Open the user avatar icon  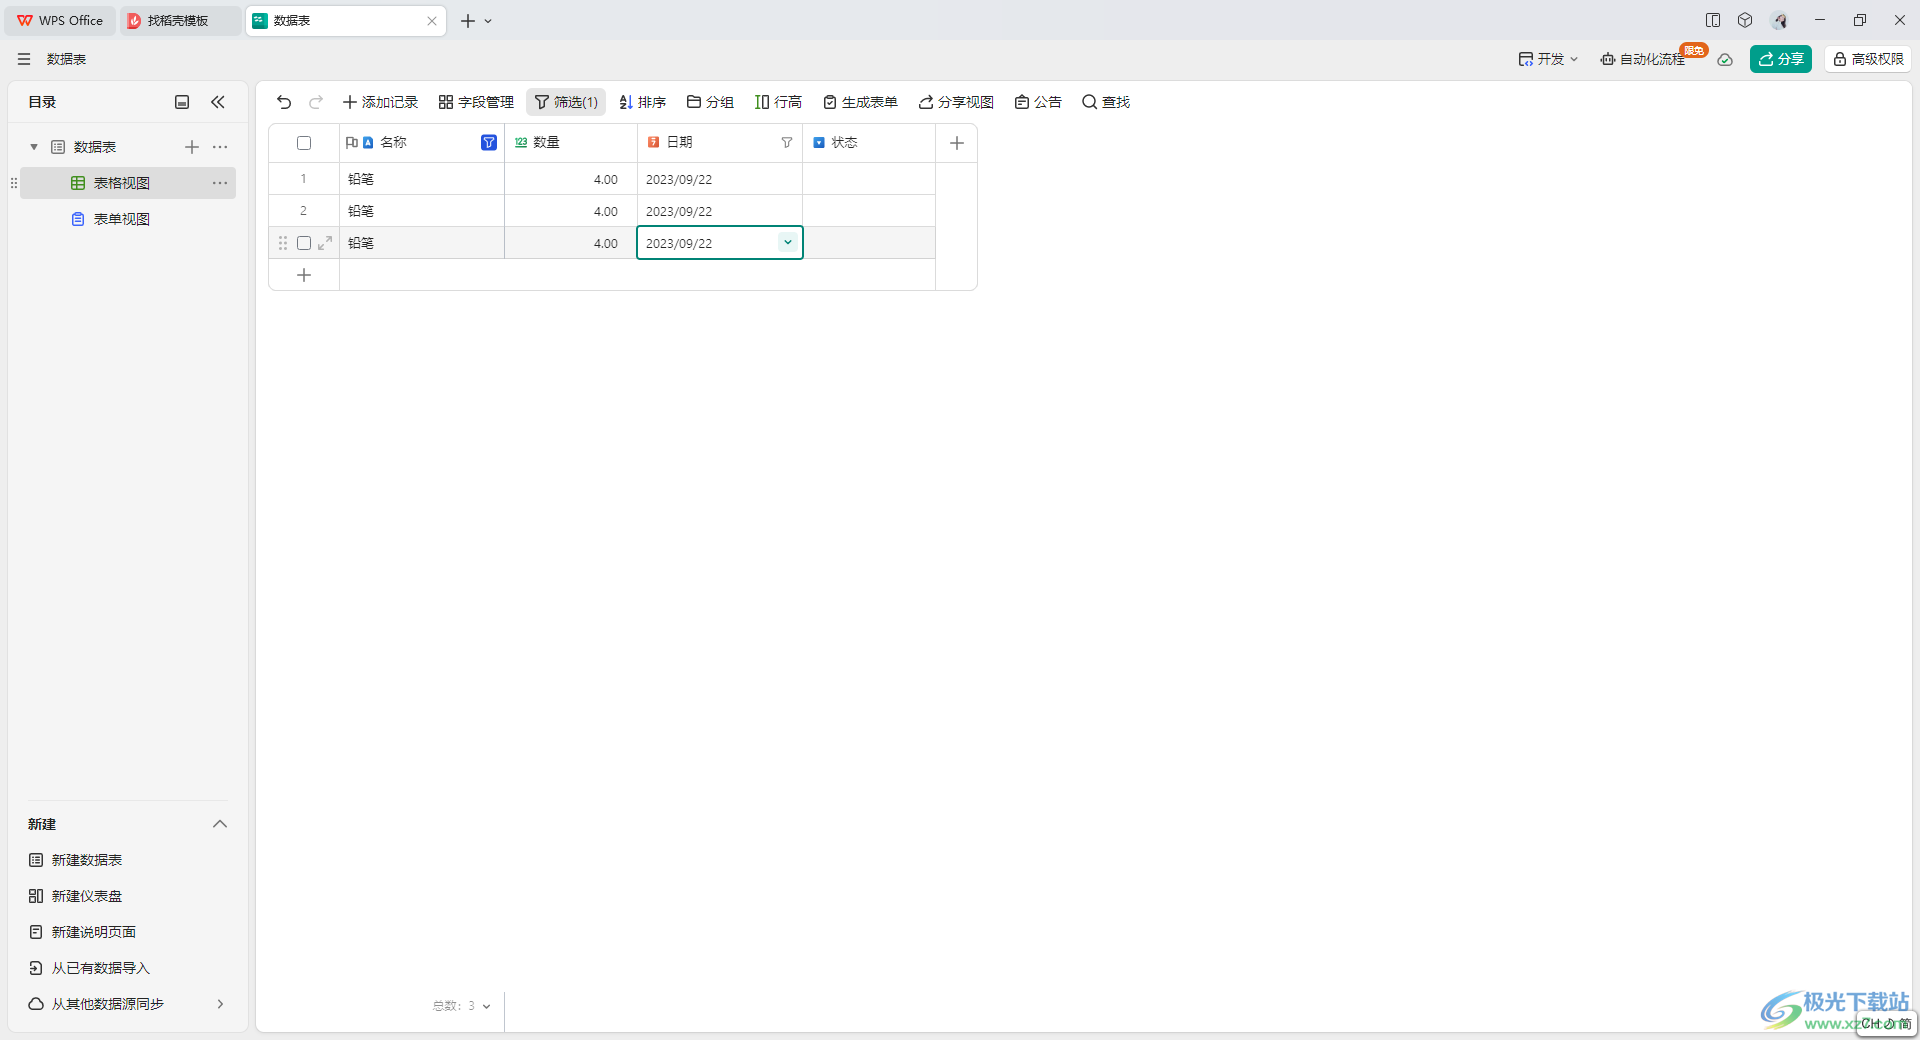coord(1780,20)
